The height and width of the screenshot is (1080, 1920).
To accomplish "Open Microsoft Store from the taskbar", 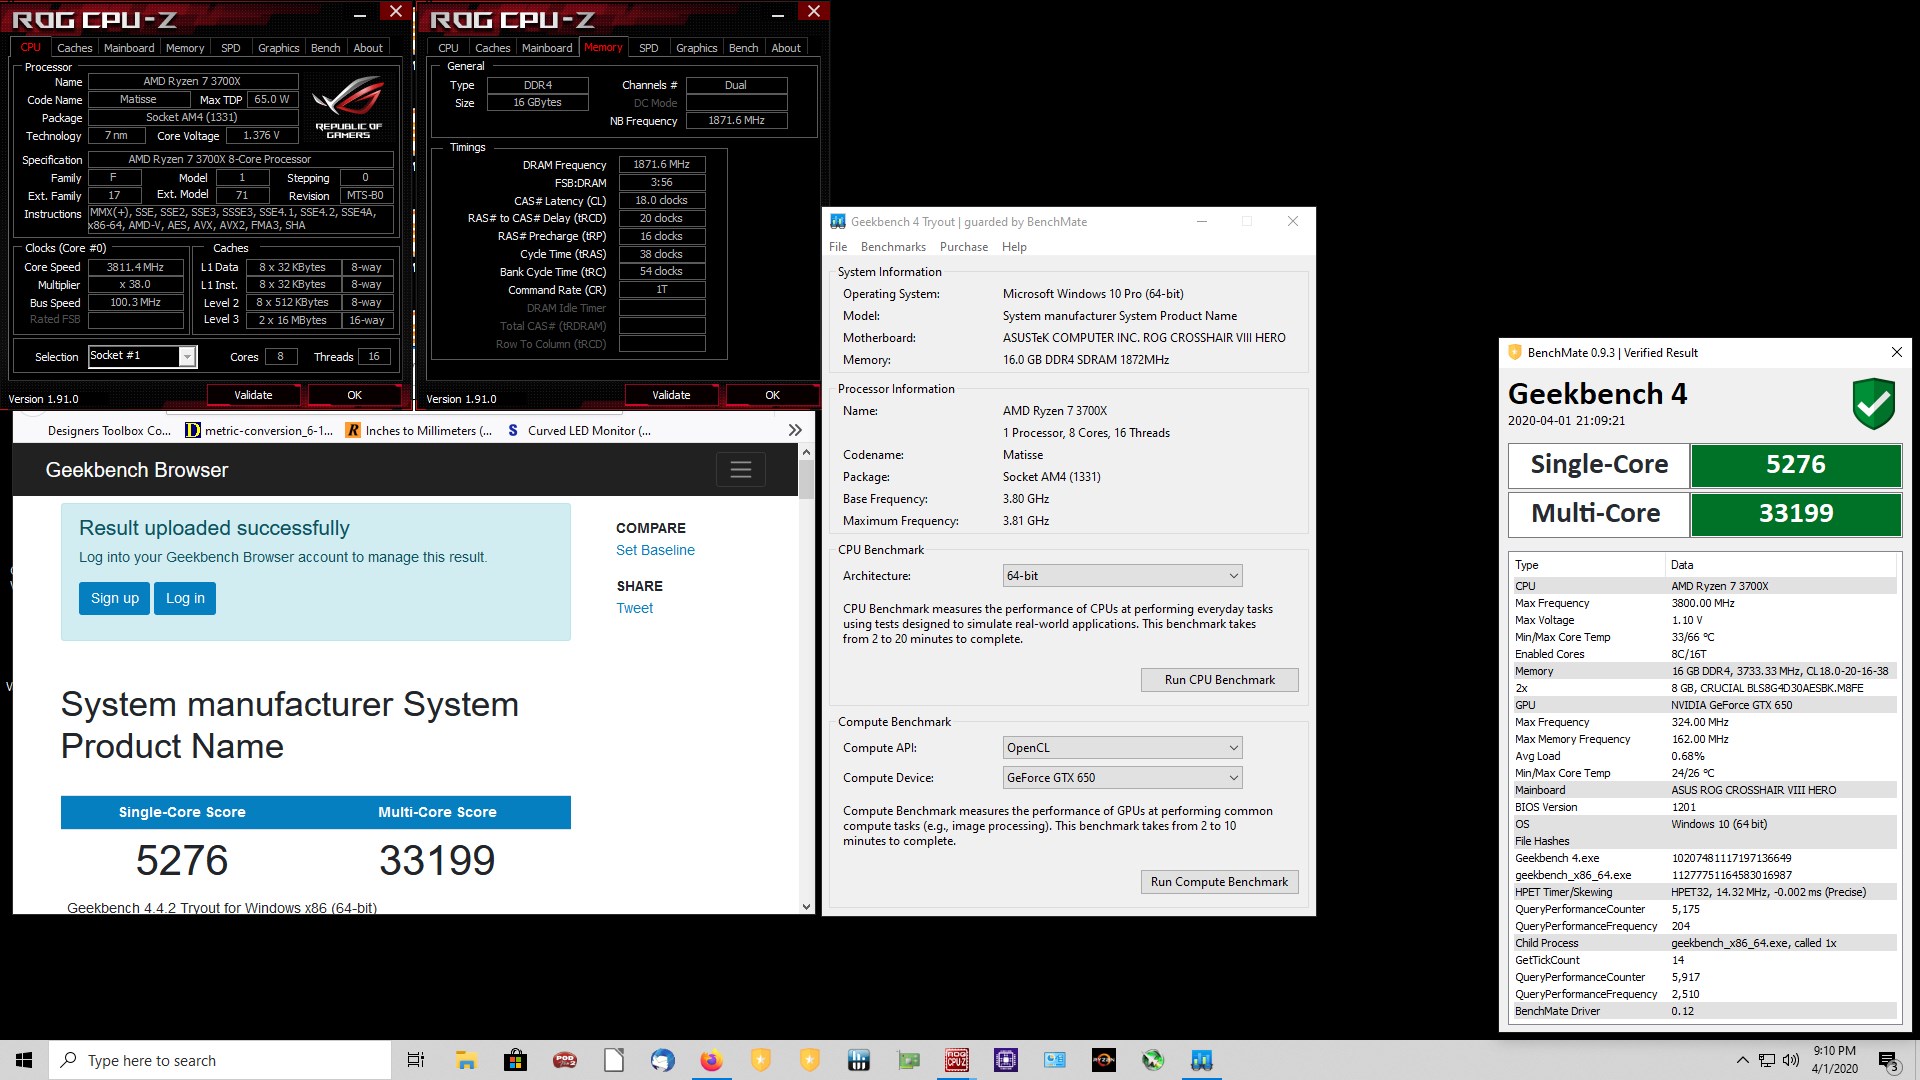I will click(515, 1060).
